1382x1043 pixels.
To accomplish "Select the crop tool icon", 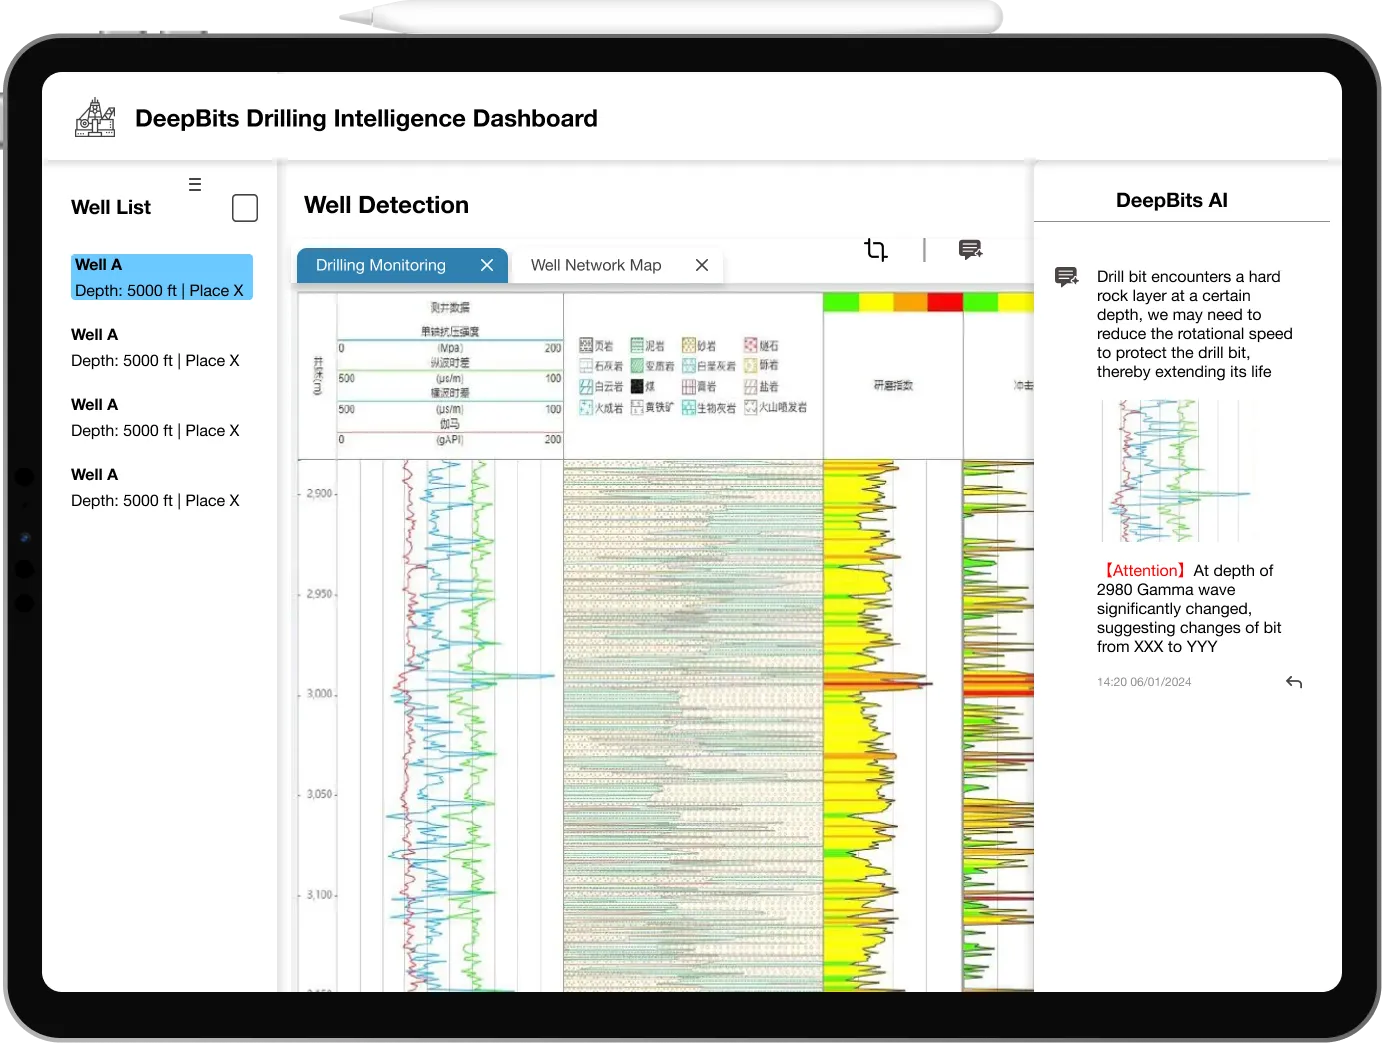I will 876,250.
